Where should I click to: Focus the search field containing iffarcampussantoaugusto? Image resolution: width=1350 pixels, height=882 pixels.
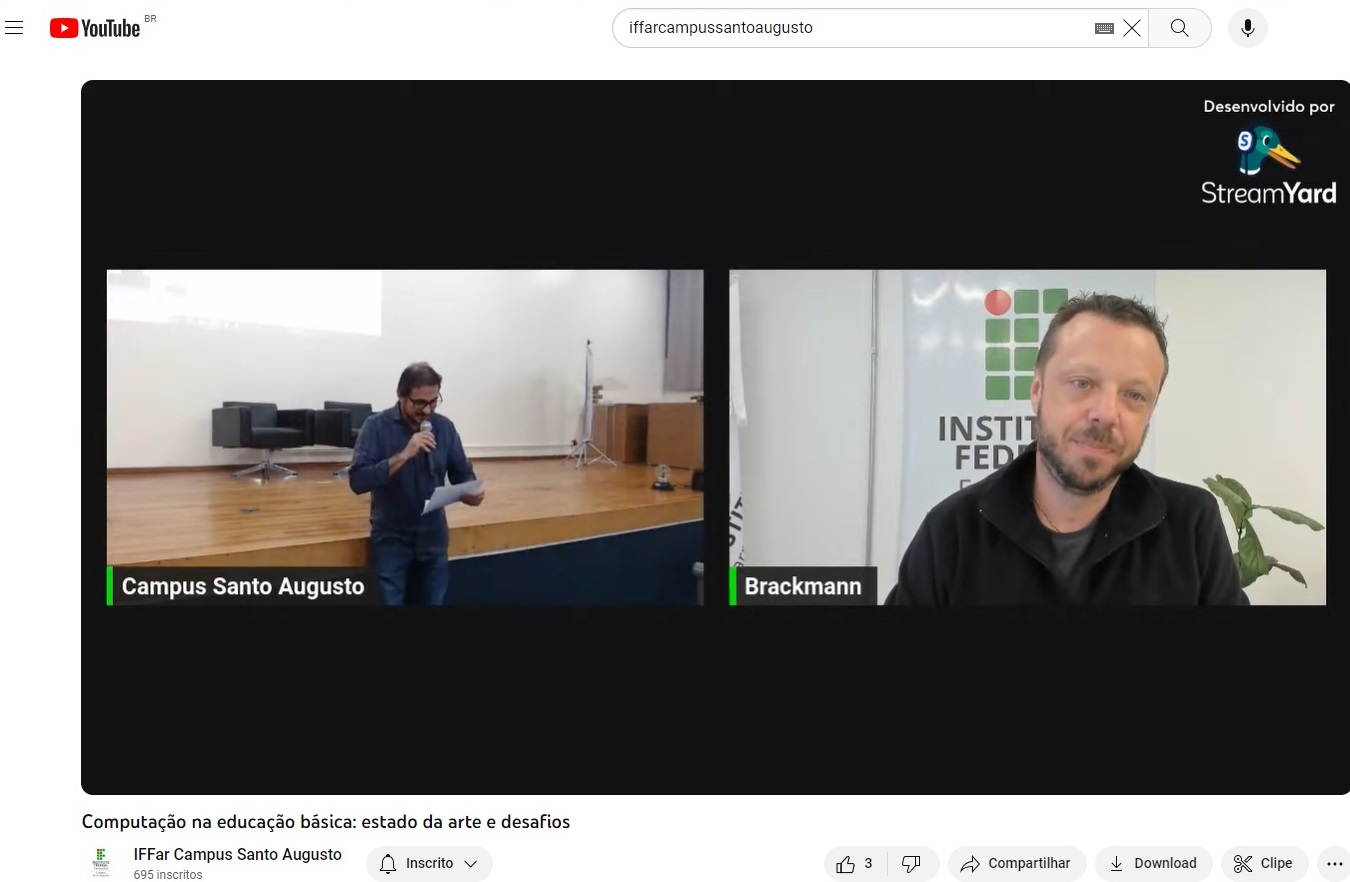tap(850, 28)
